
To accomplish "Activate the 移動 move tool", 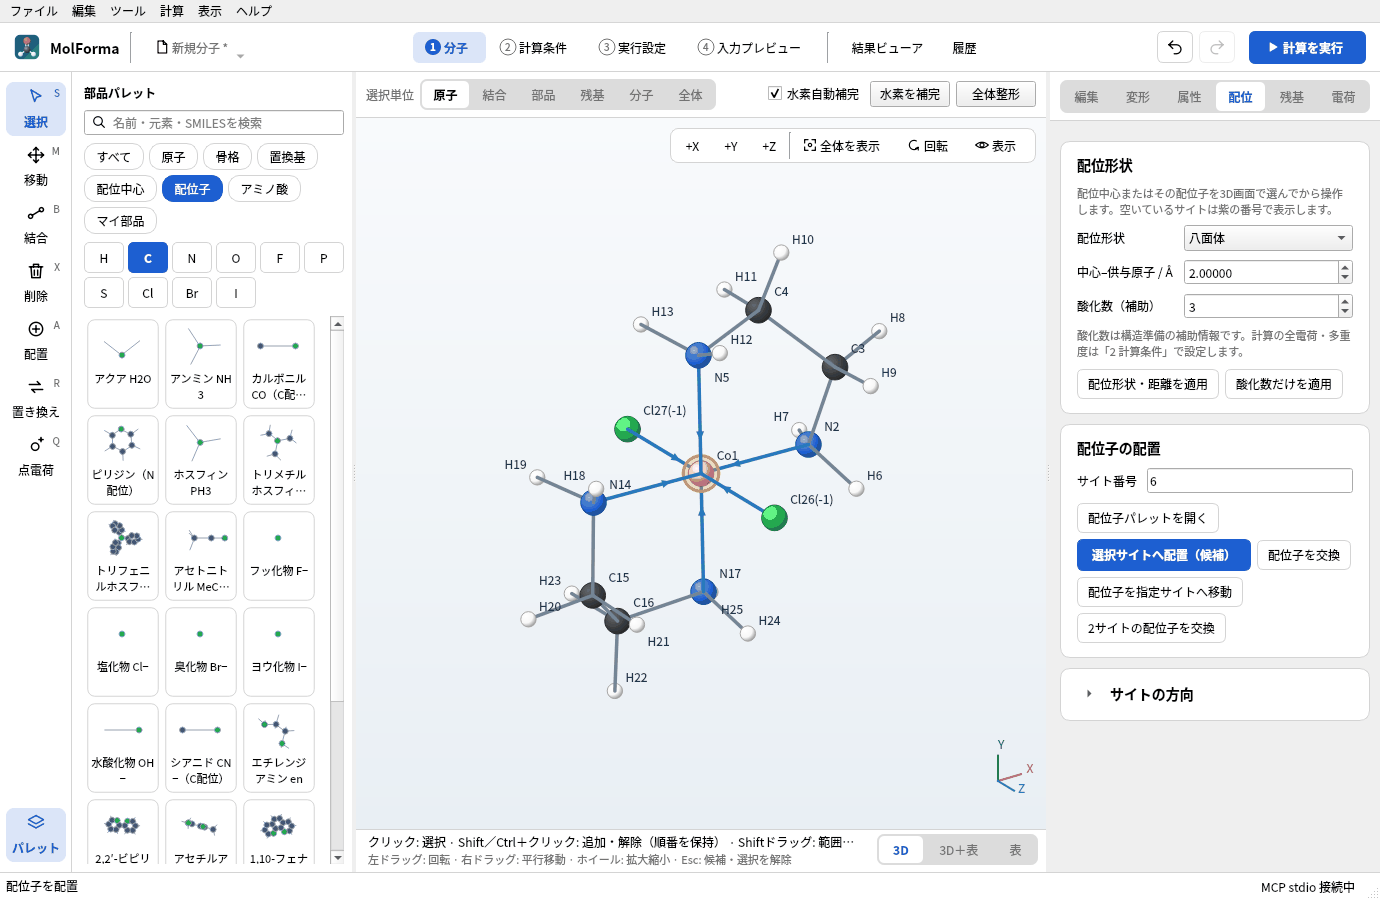I will [36, 166].
